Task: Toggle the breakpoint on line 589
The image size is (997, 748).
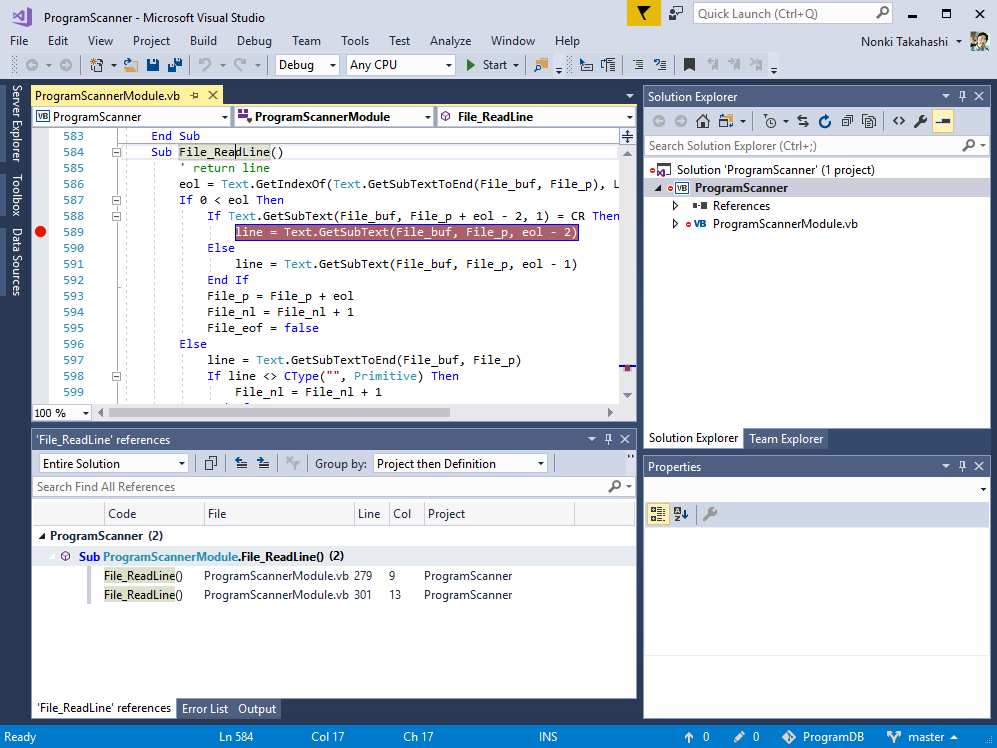Action: 41,232
